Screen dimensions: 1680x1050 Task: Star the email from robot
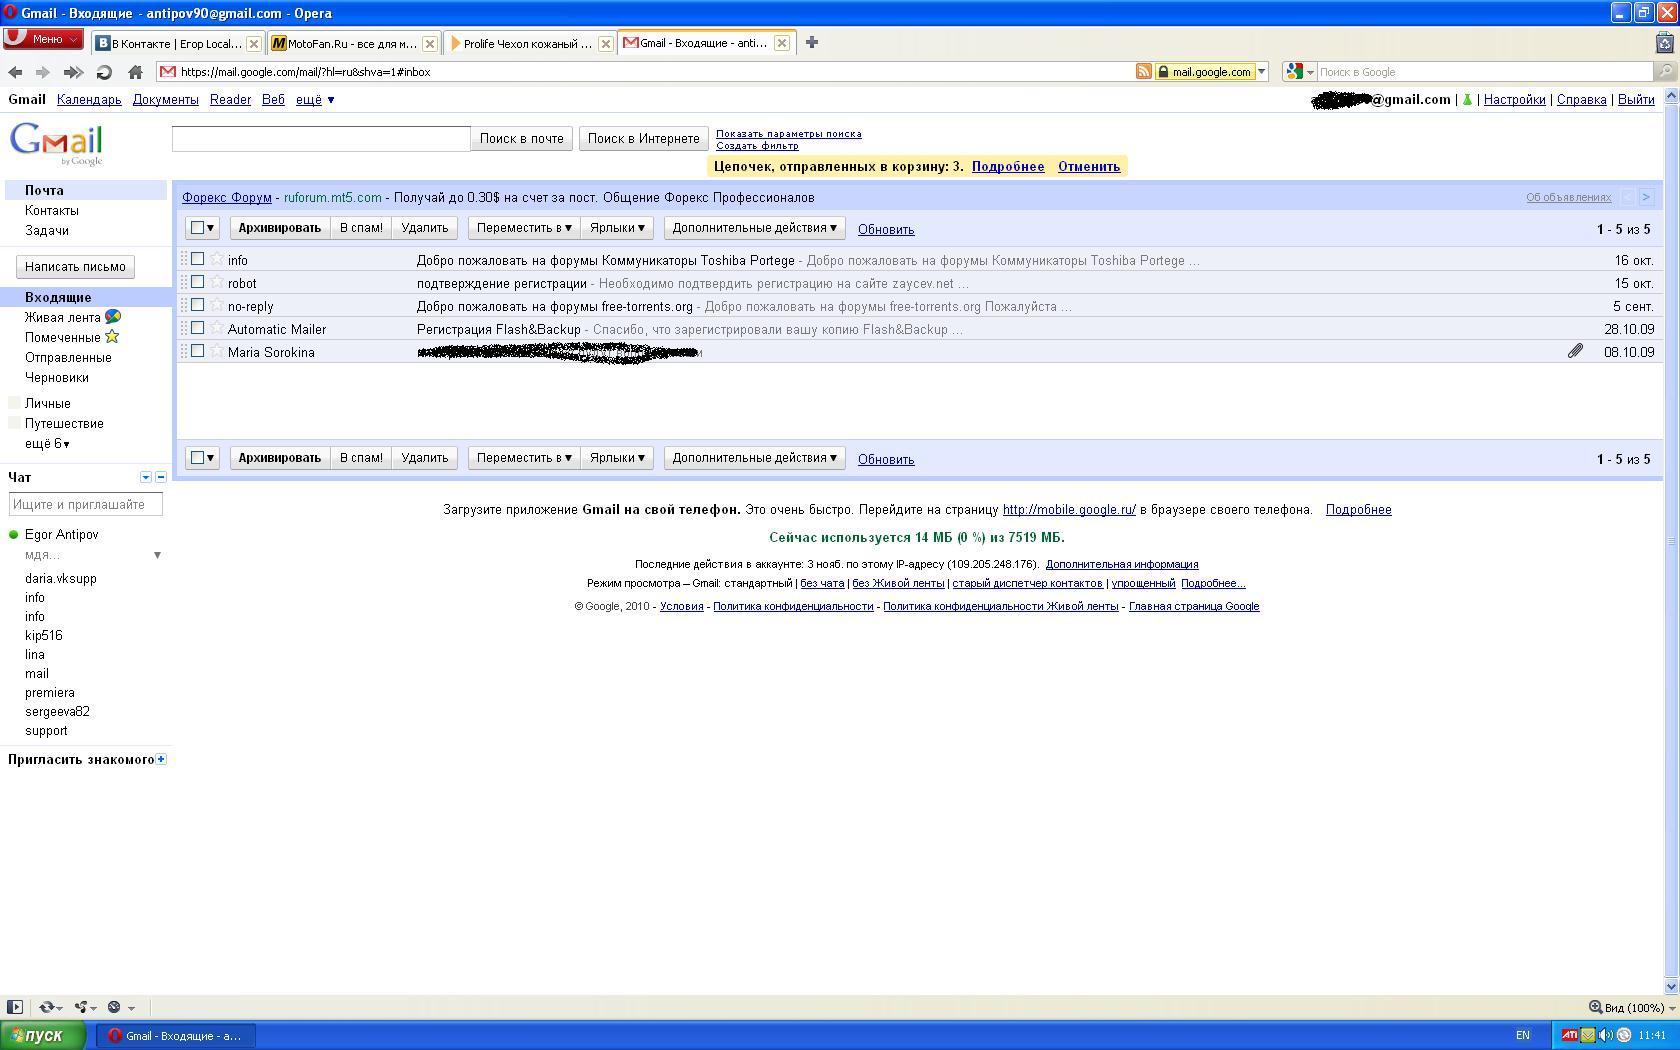point(217,282)
